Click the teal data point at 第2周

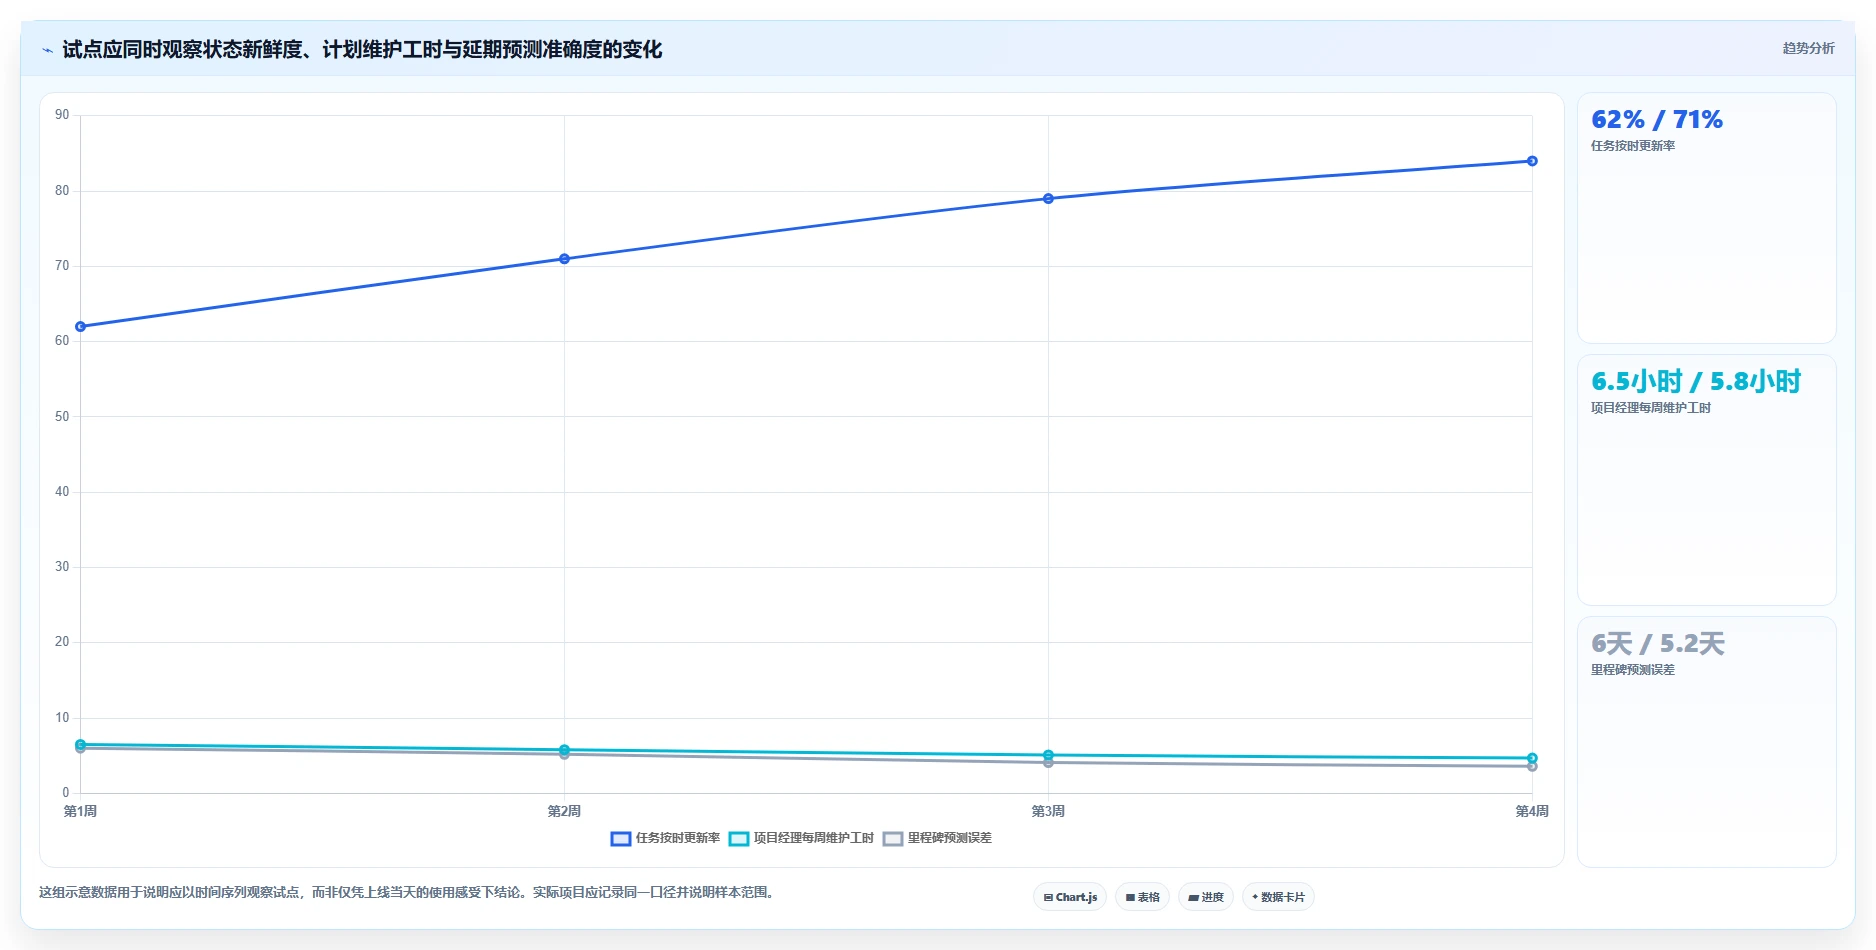564,750
